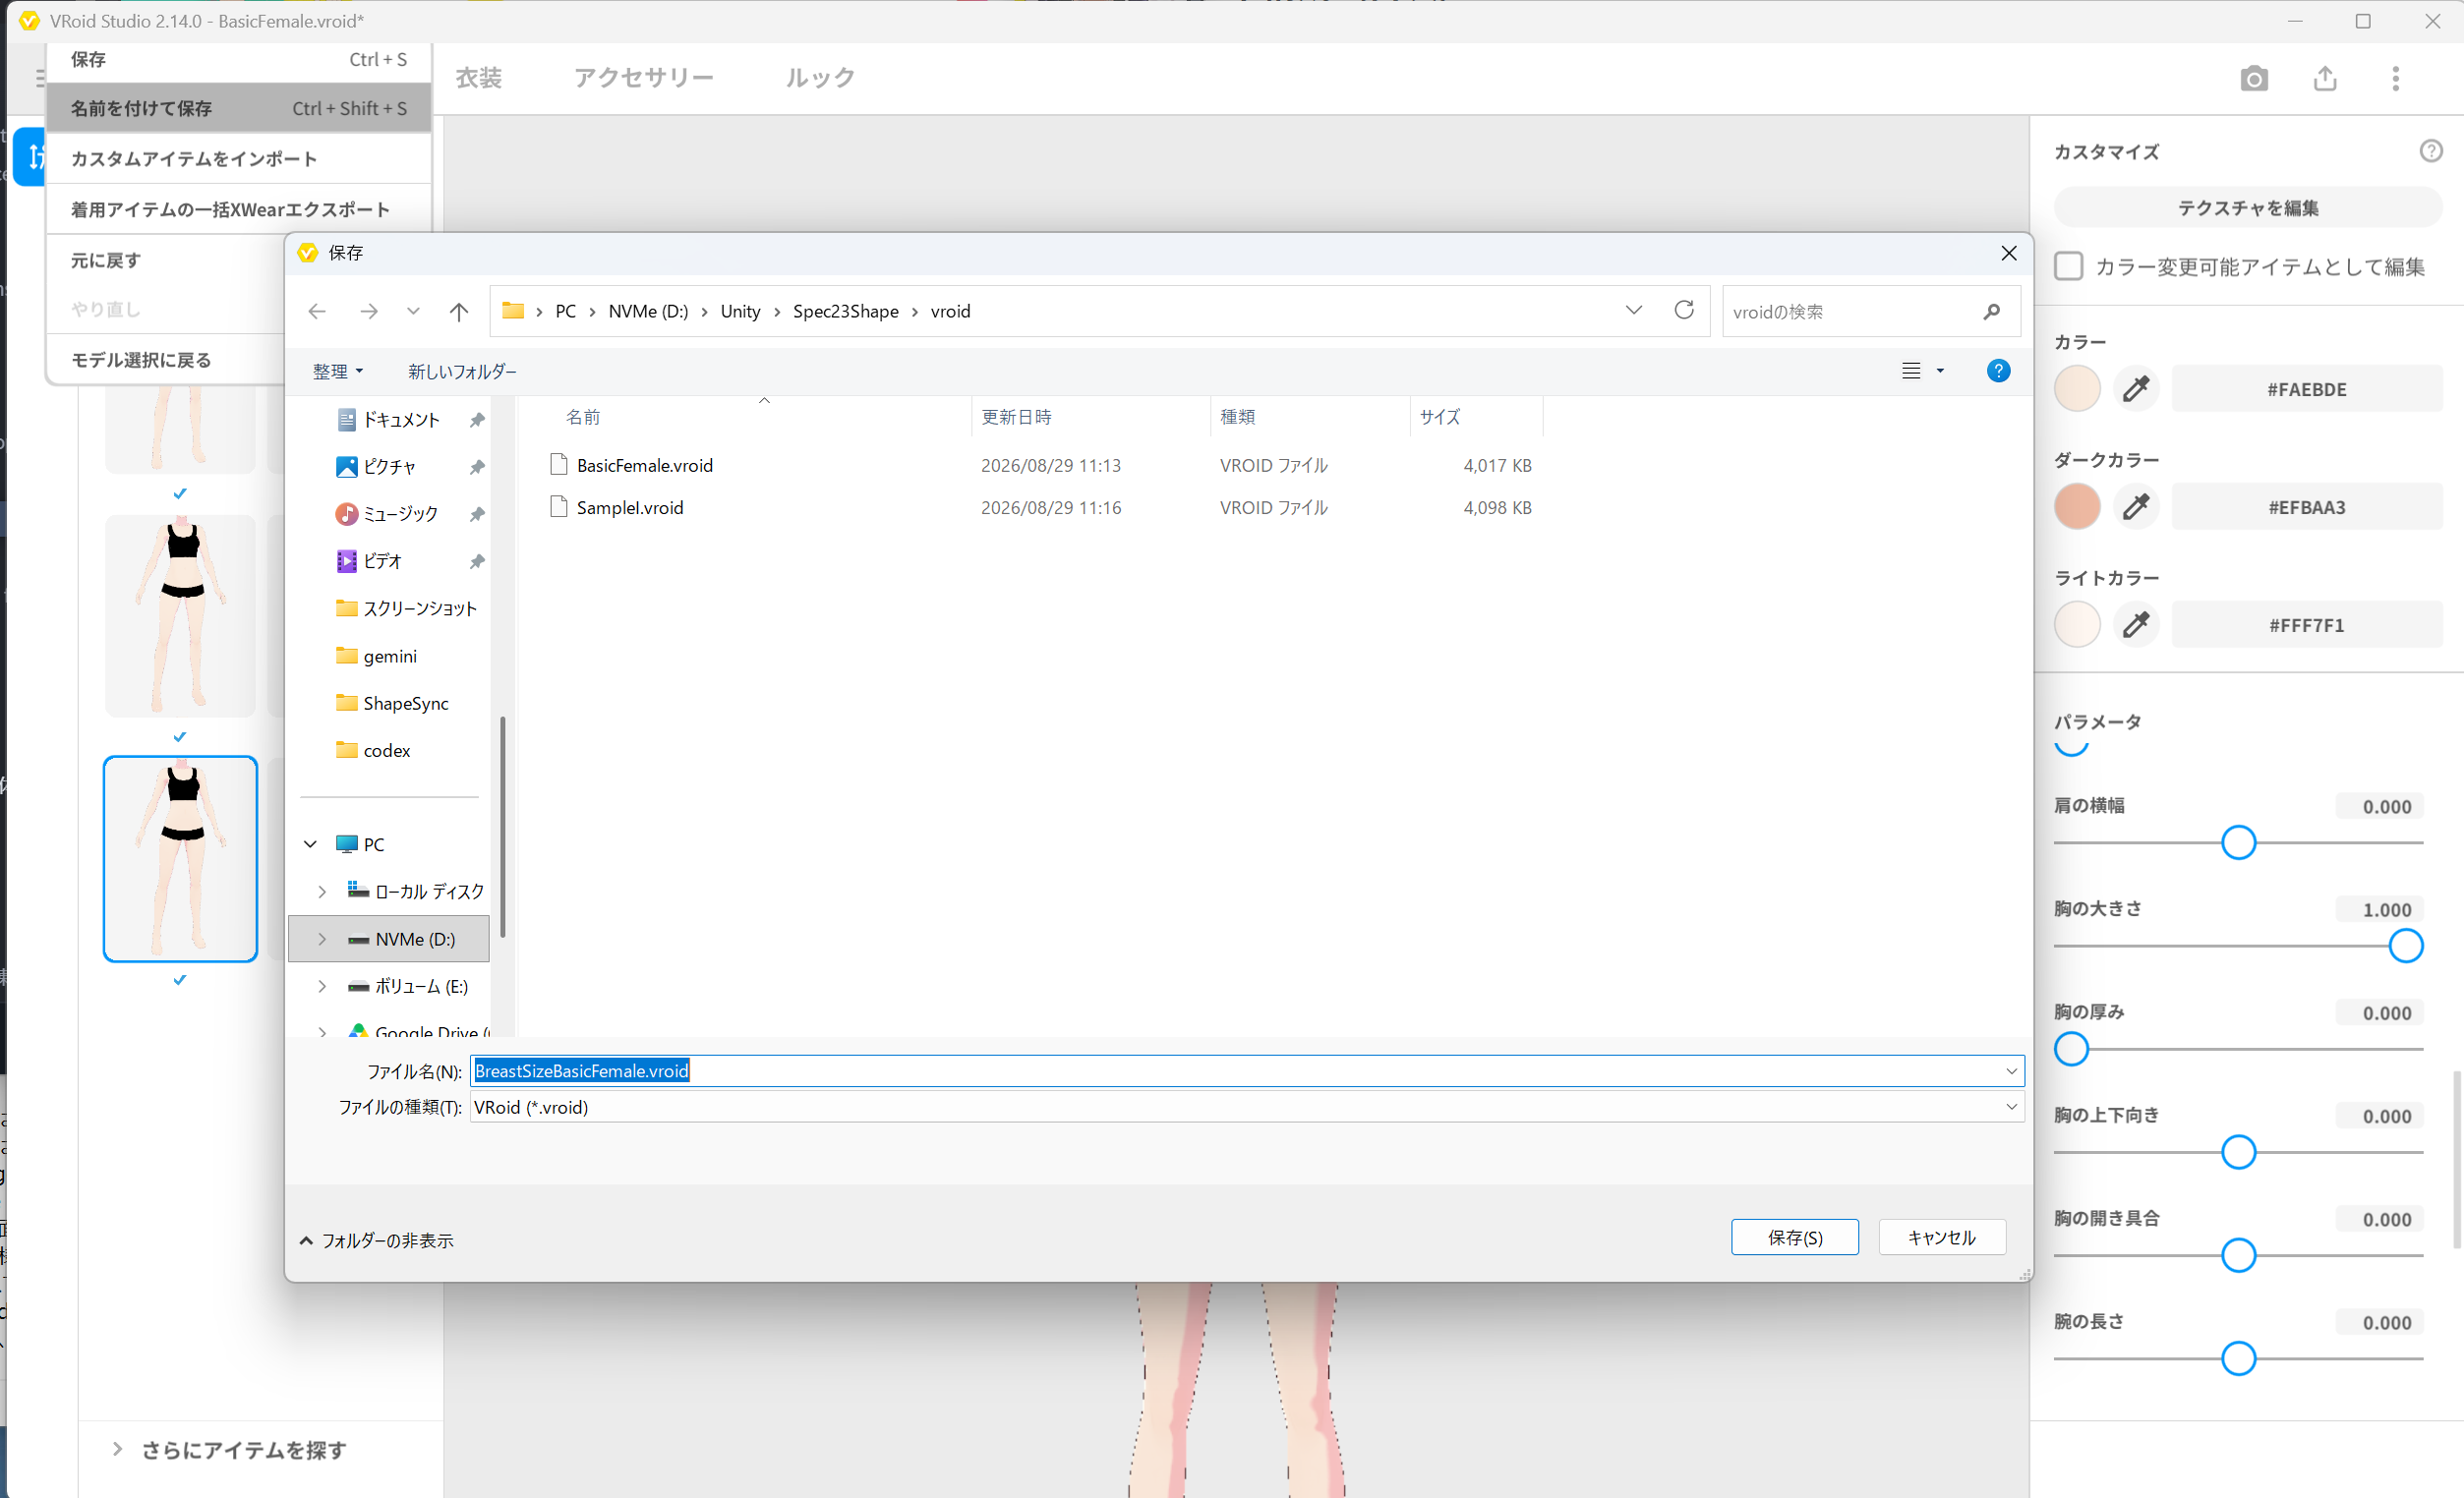Click the 胸の大きさ slider handle
Viewport: 2464px width, 1498px height.
pyautogui.click(x=2406, y=946)
